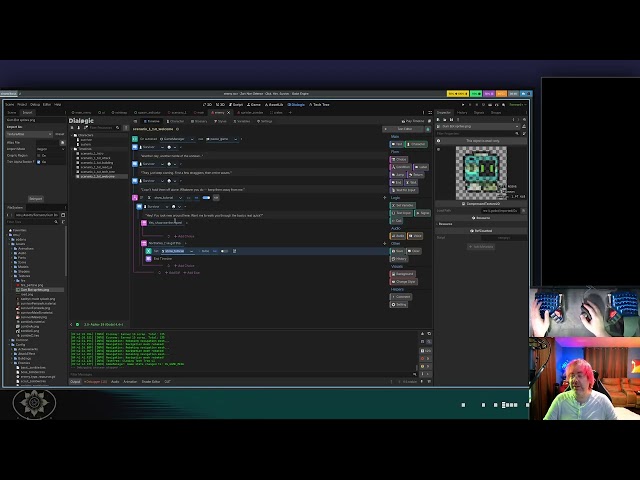The height and width of the screenshot is (480, 640).
Task: Add a Clear event from Other section
Action: click(414, 251)
